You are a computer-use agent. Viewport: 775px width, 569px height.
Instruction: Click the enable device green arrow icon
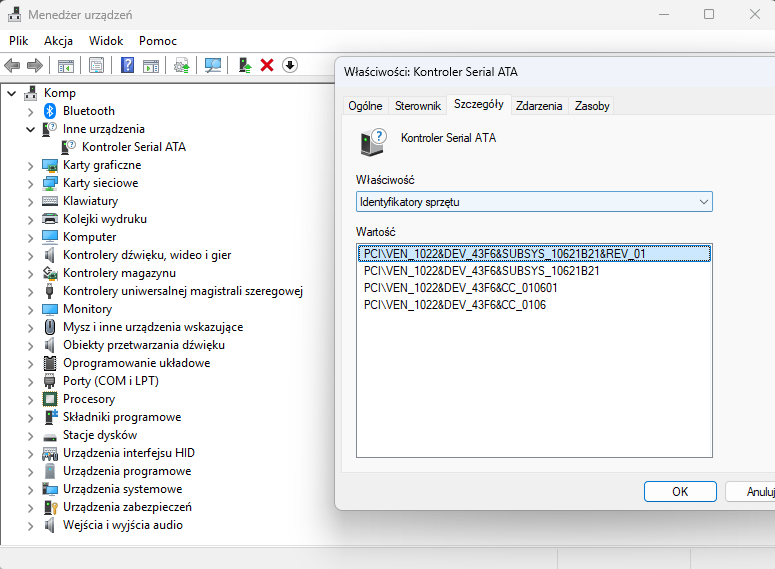(x=244, y=65)
